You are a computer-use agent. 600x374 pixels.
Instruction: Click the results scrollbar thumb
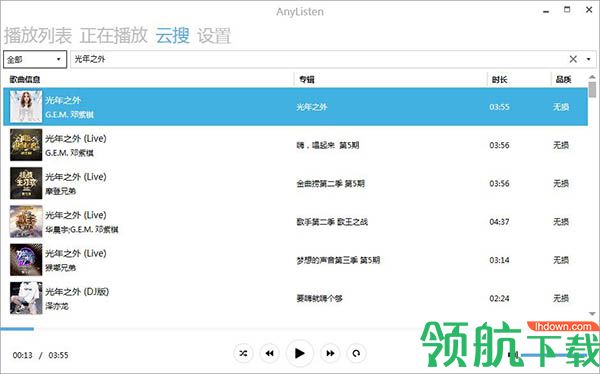592,90
